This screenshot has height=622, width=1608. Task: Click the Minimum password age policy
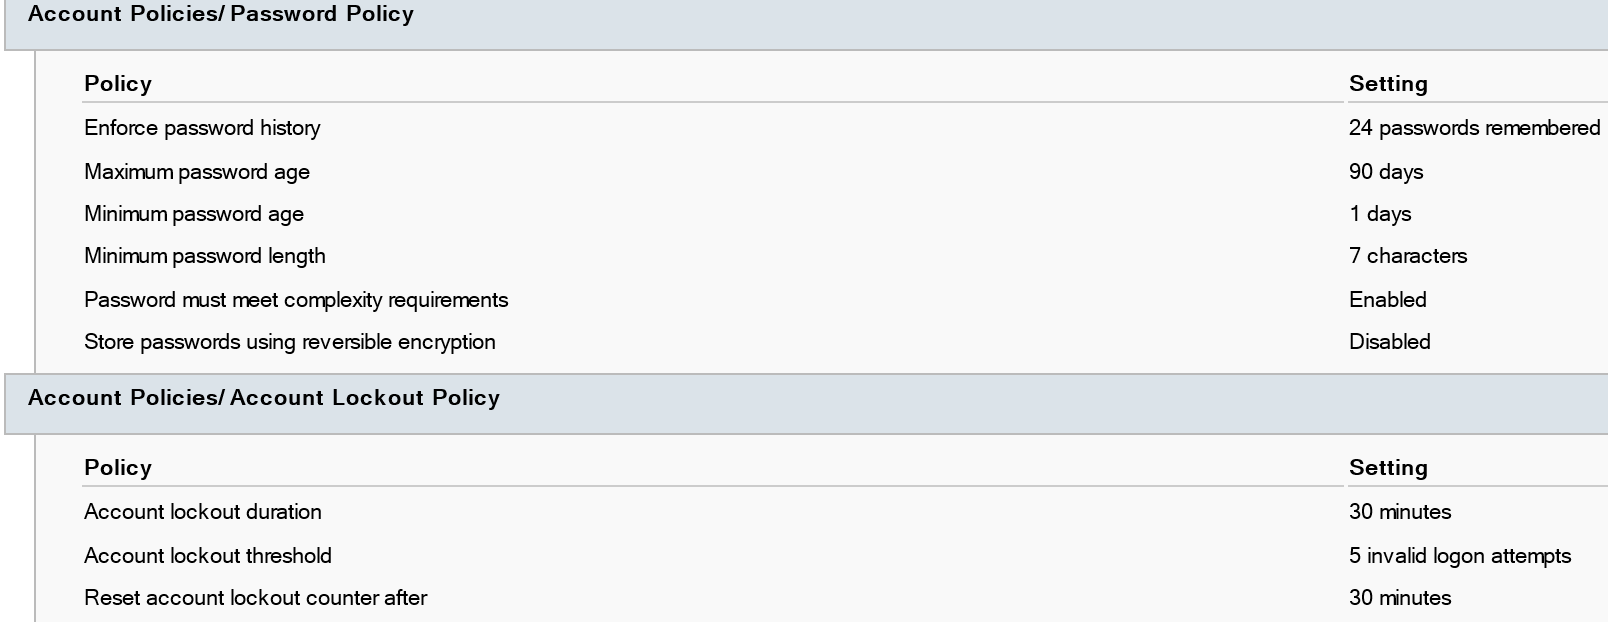[194, 214]
